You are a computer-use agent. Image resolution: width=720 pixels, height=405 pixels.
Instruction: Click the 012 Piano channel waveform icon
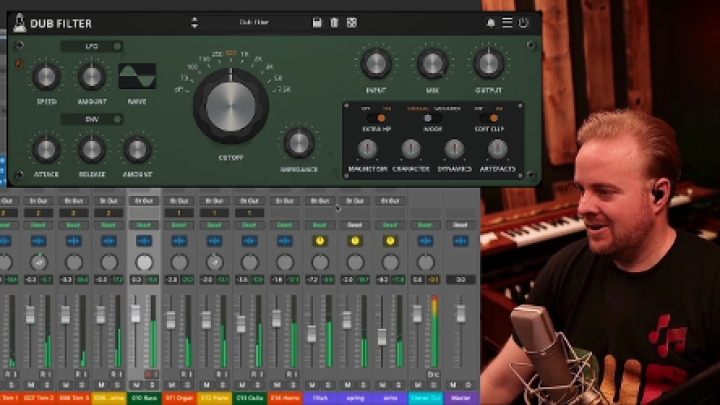coord(214,241)
